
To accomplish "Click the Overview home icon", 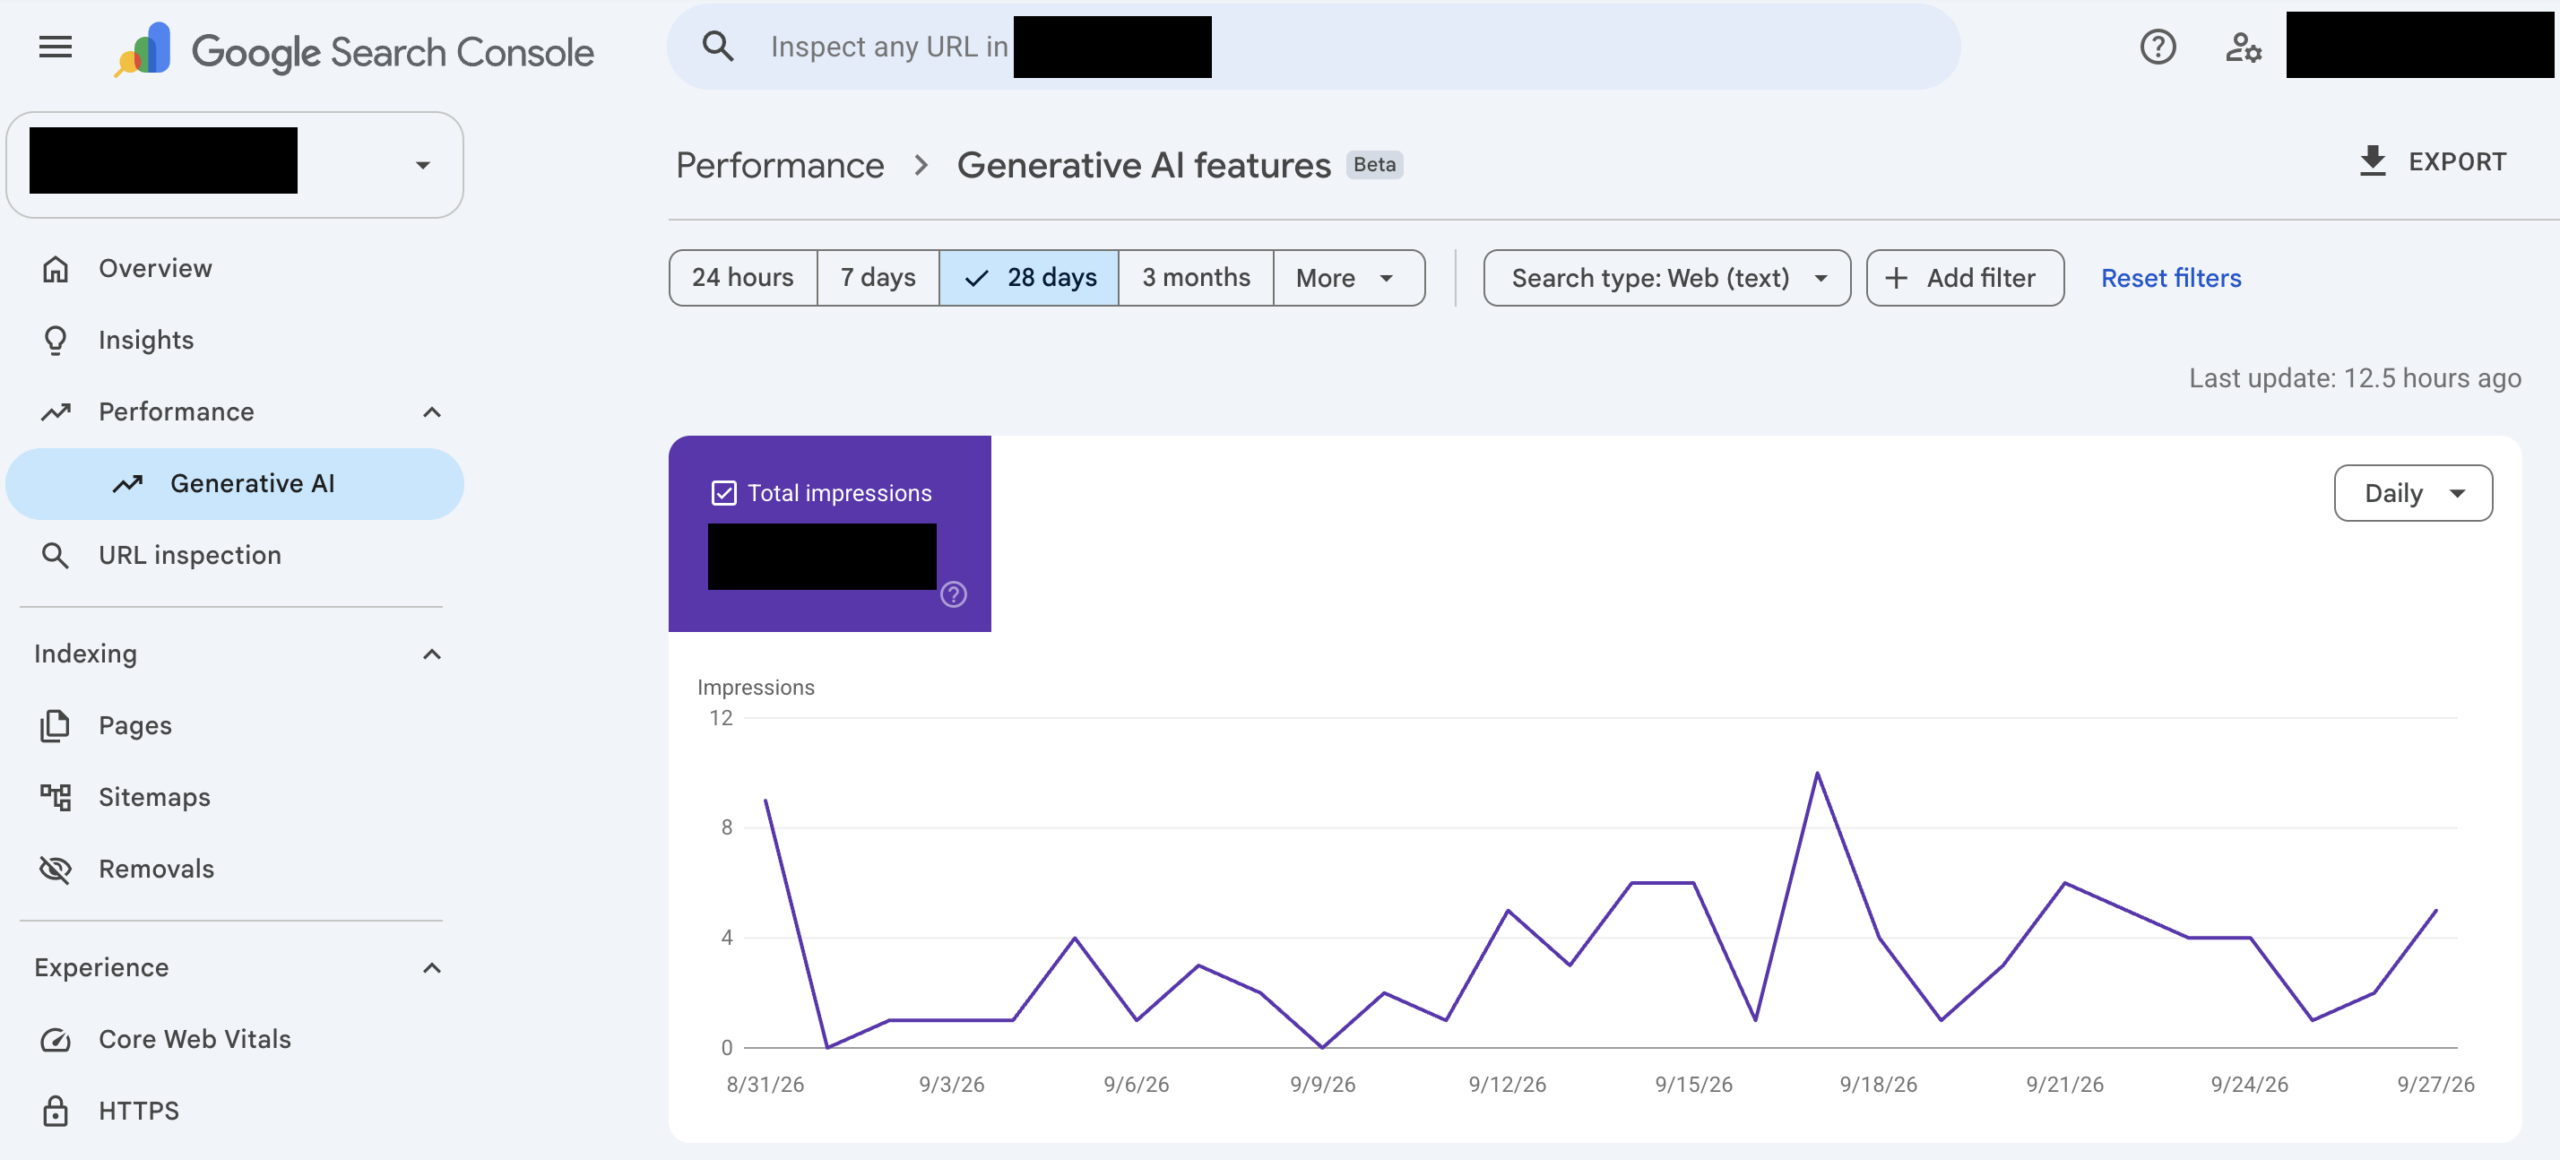I will (55, 268).
